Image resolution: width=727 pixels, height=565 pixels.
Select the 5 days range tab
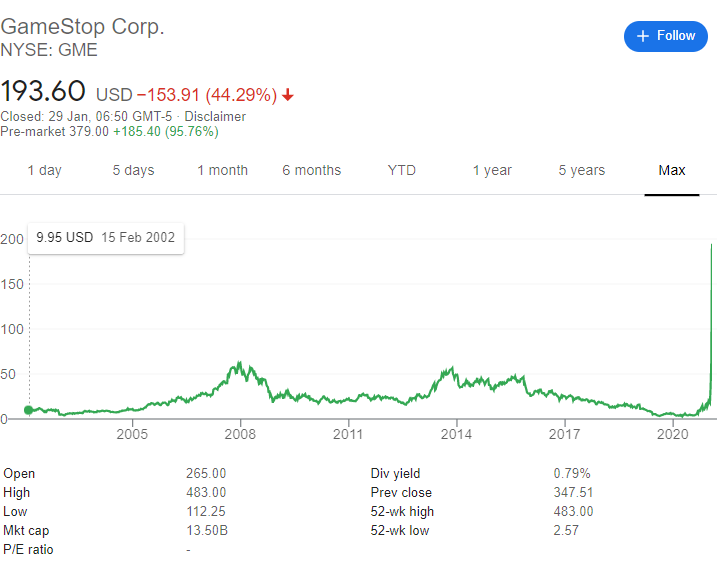click(x=133, y=170)
